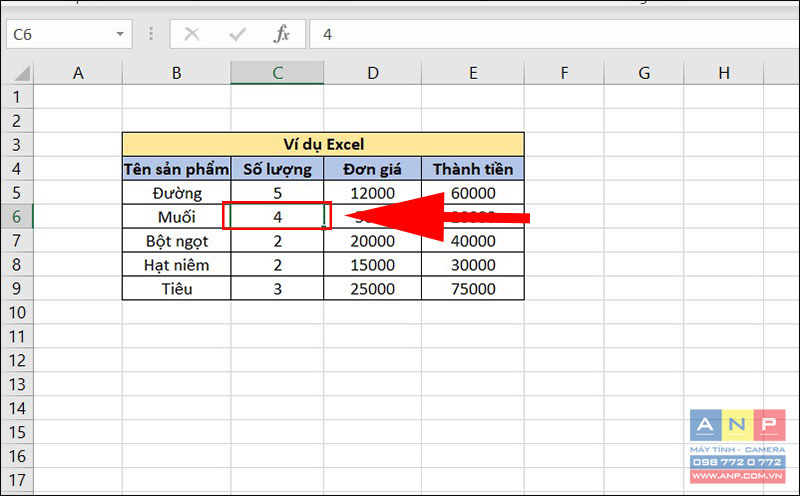Image resolution: width=800 pixels, height=496 pixels.
Task: Select row 13 header
Action: (x=17, y=384)
